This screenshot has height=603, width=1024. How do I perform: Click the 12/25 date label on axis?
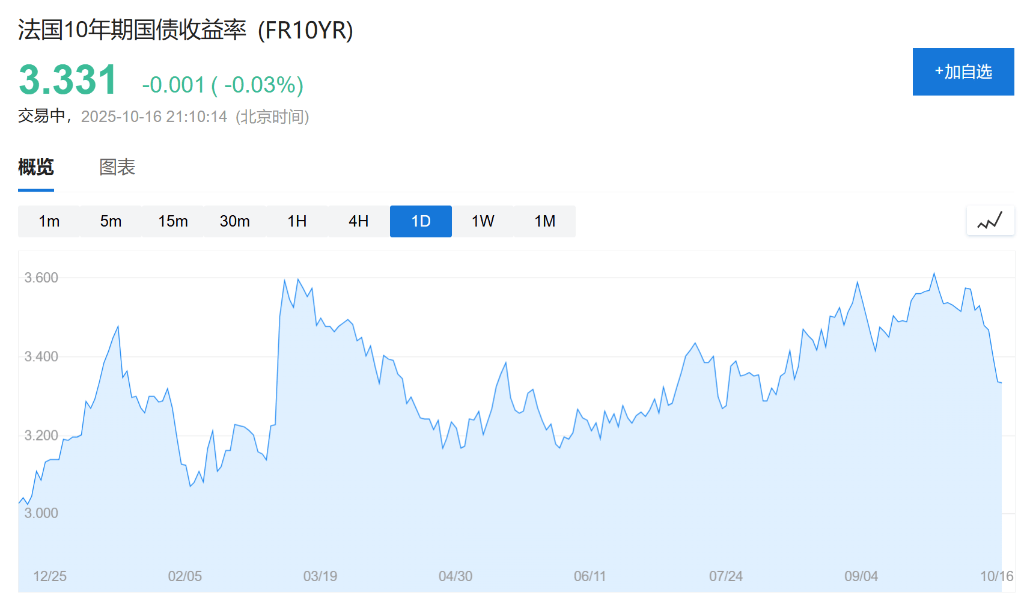(50, 576)
